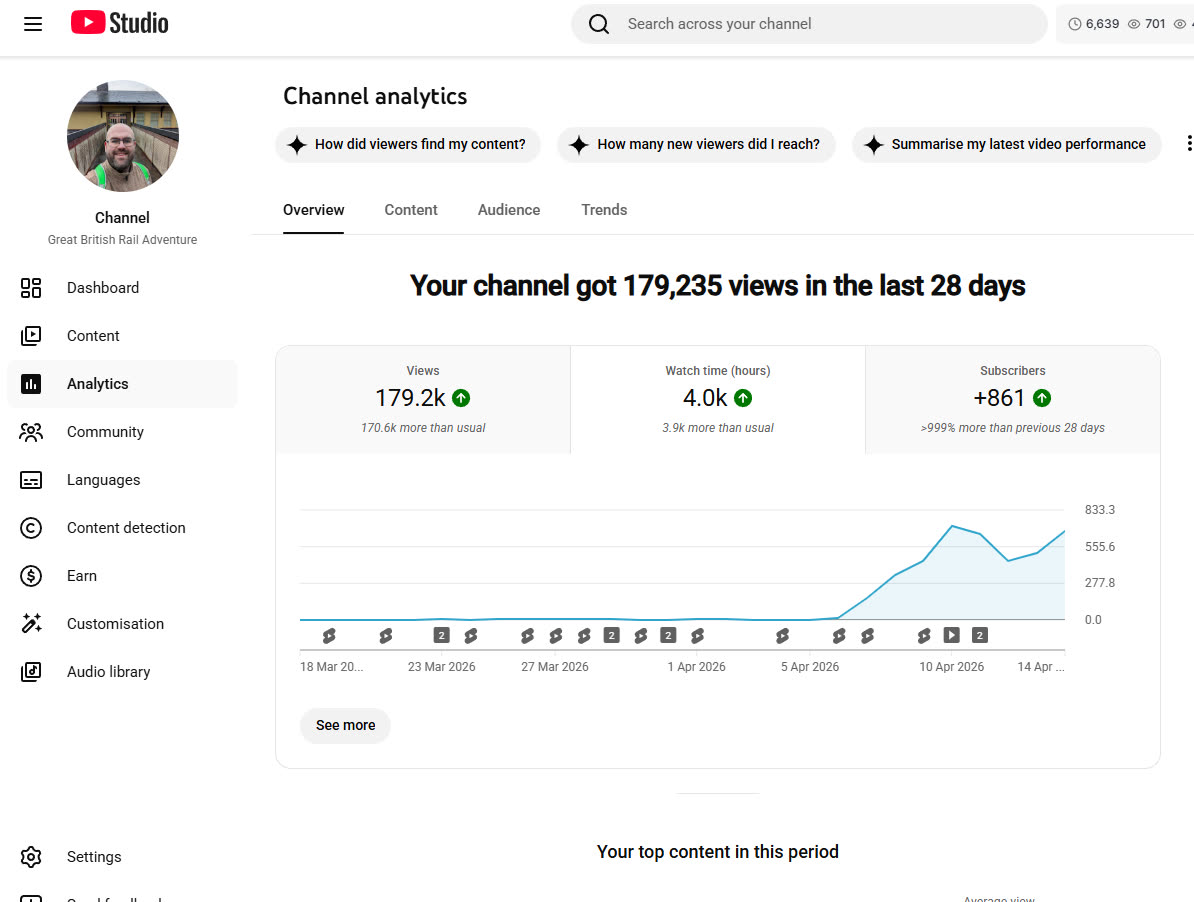Select the Watch time (hours) metric card
The width and height of the screenshot is (1194, 902).
[718, 400]
